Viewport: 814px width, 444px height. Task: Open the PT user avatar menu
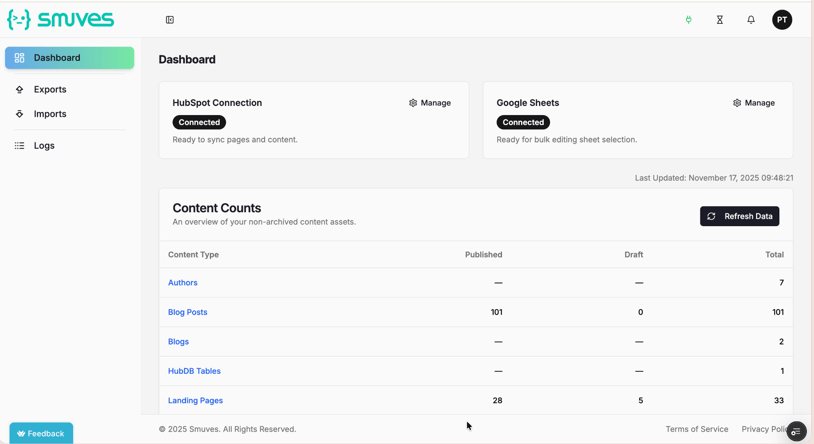[x=782, y=20]
